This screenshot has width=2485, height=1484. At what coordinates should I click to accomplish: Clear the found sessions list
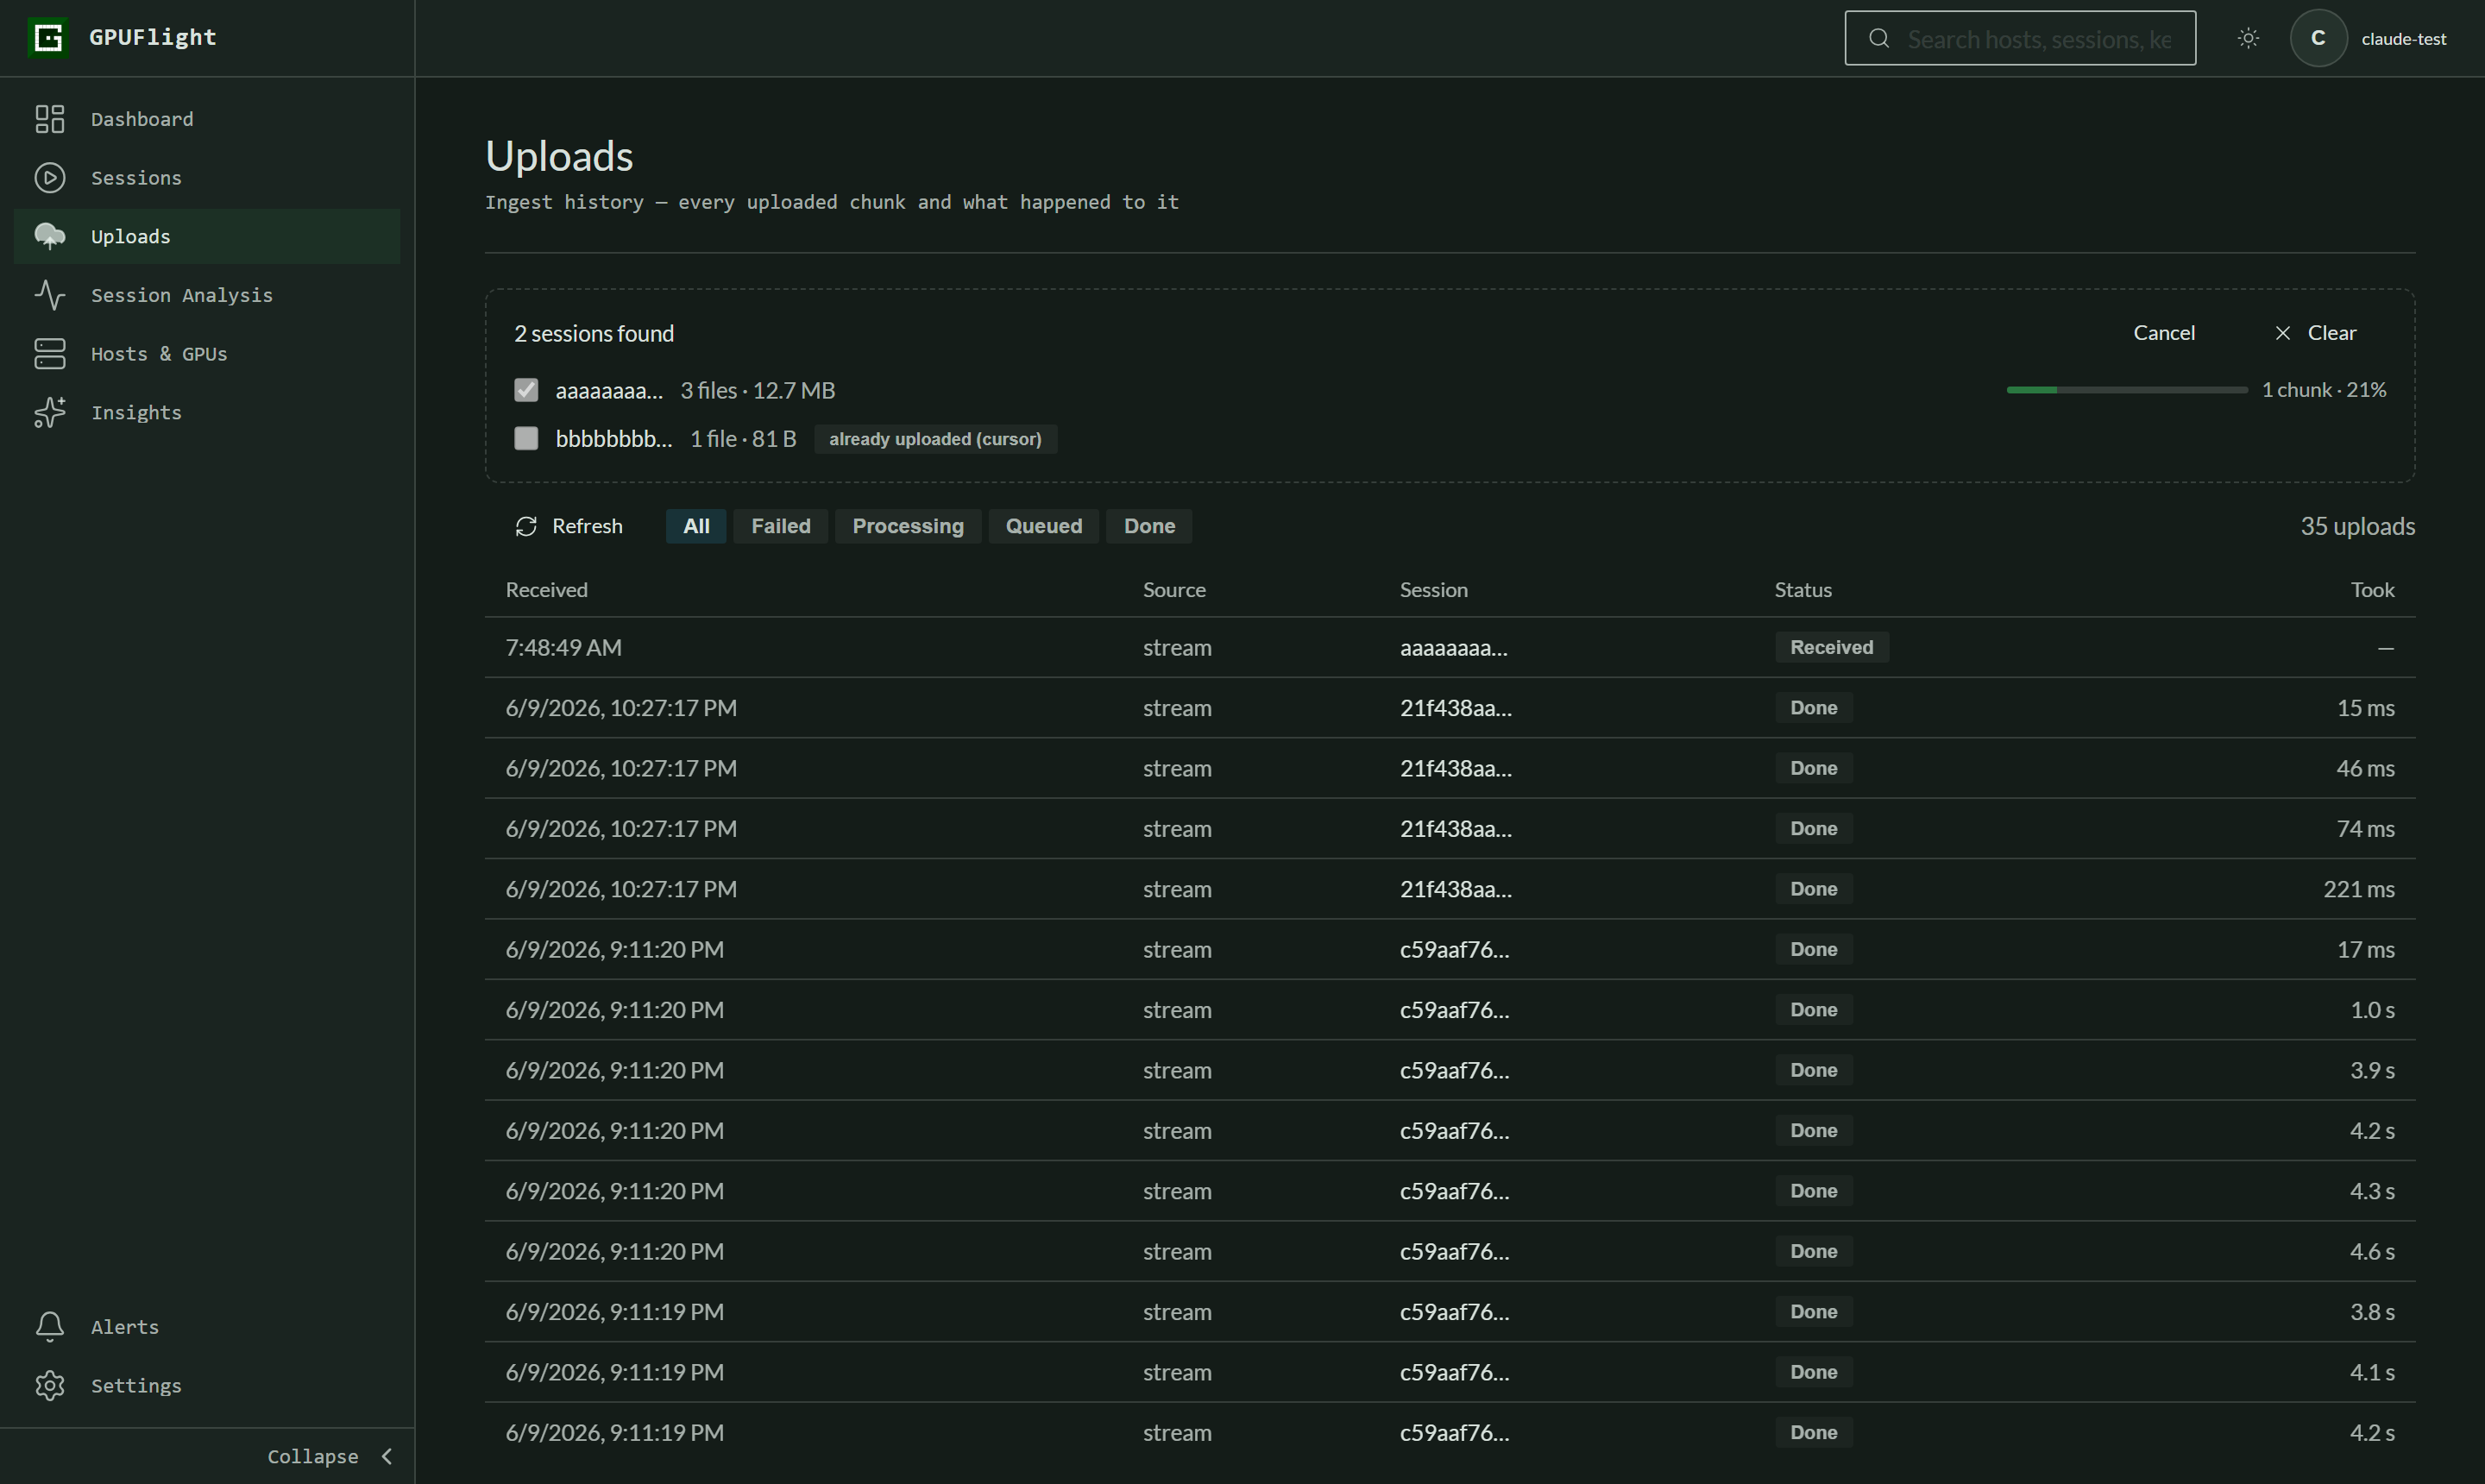click(2315, 333)
